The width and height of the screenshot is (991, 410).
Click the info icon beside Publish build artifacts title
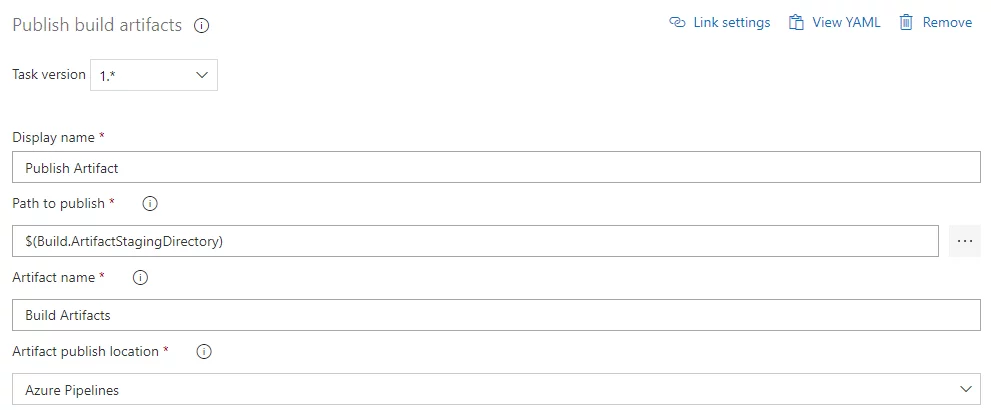pos(202,26)
